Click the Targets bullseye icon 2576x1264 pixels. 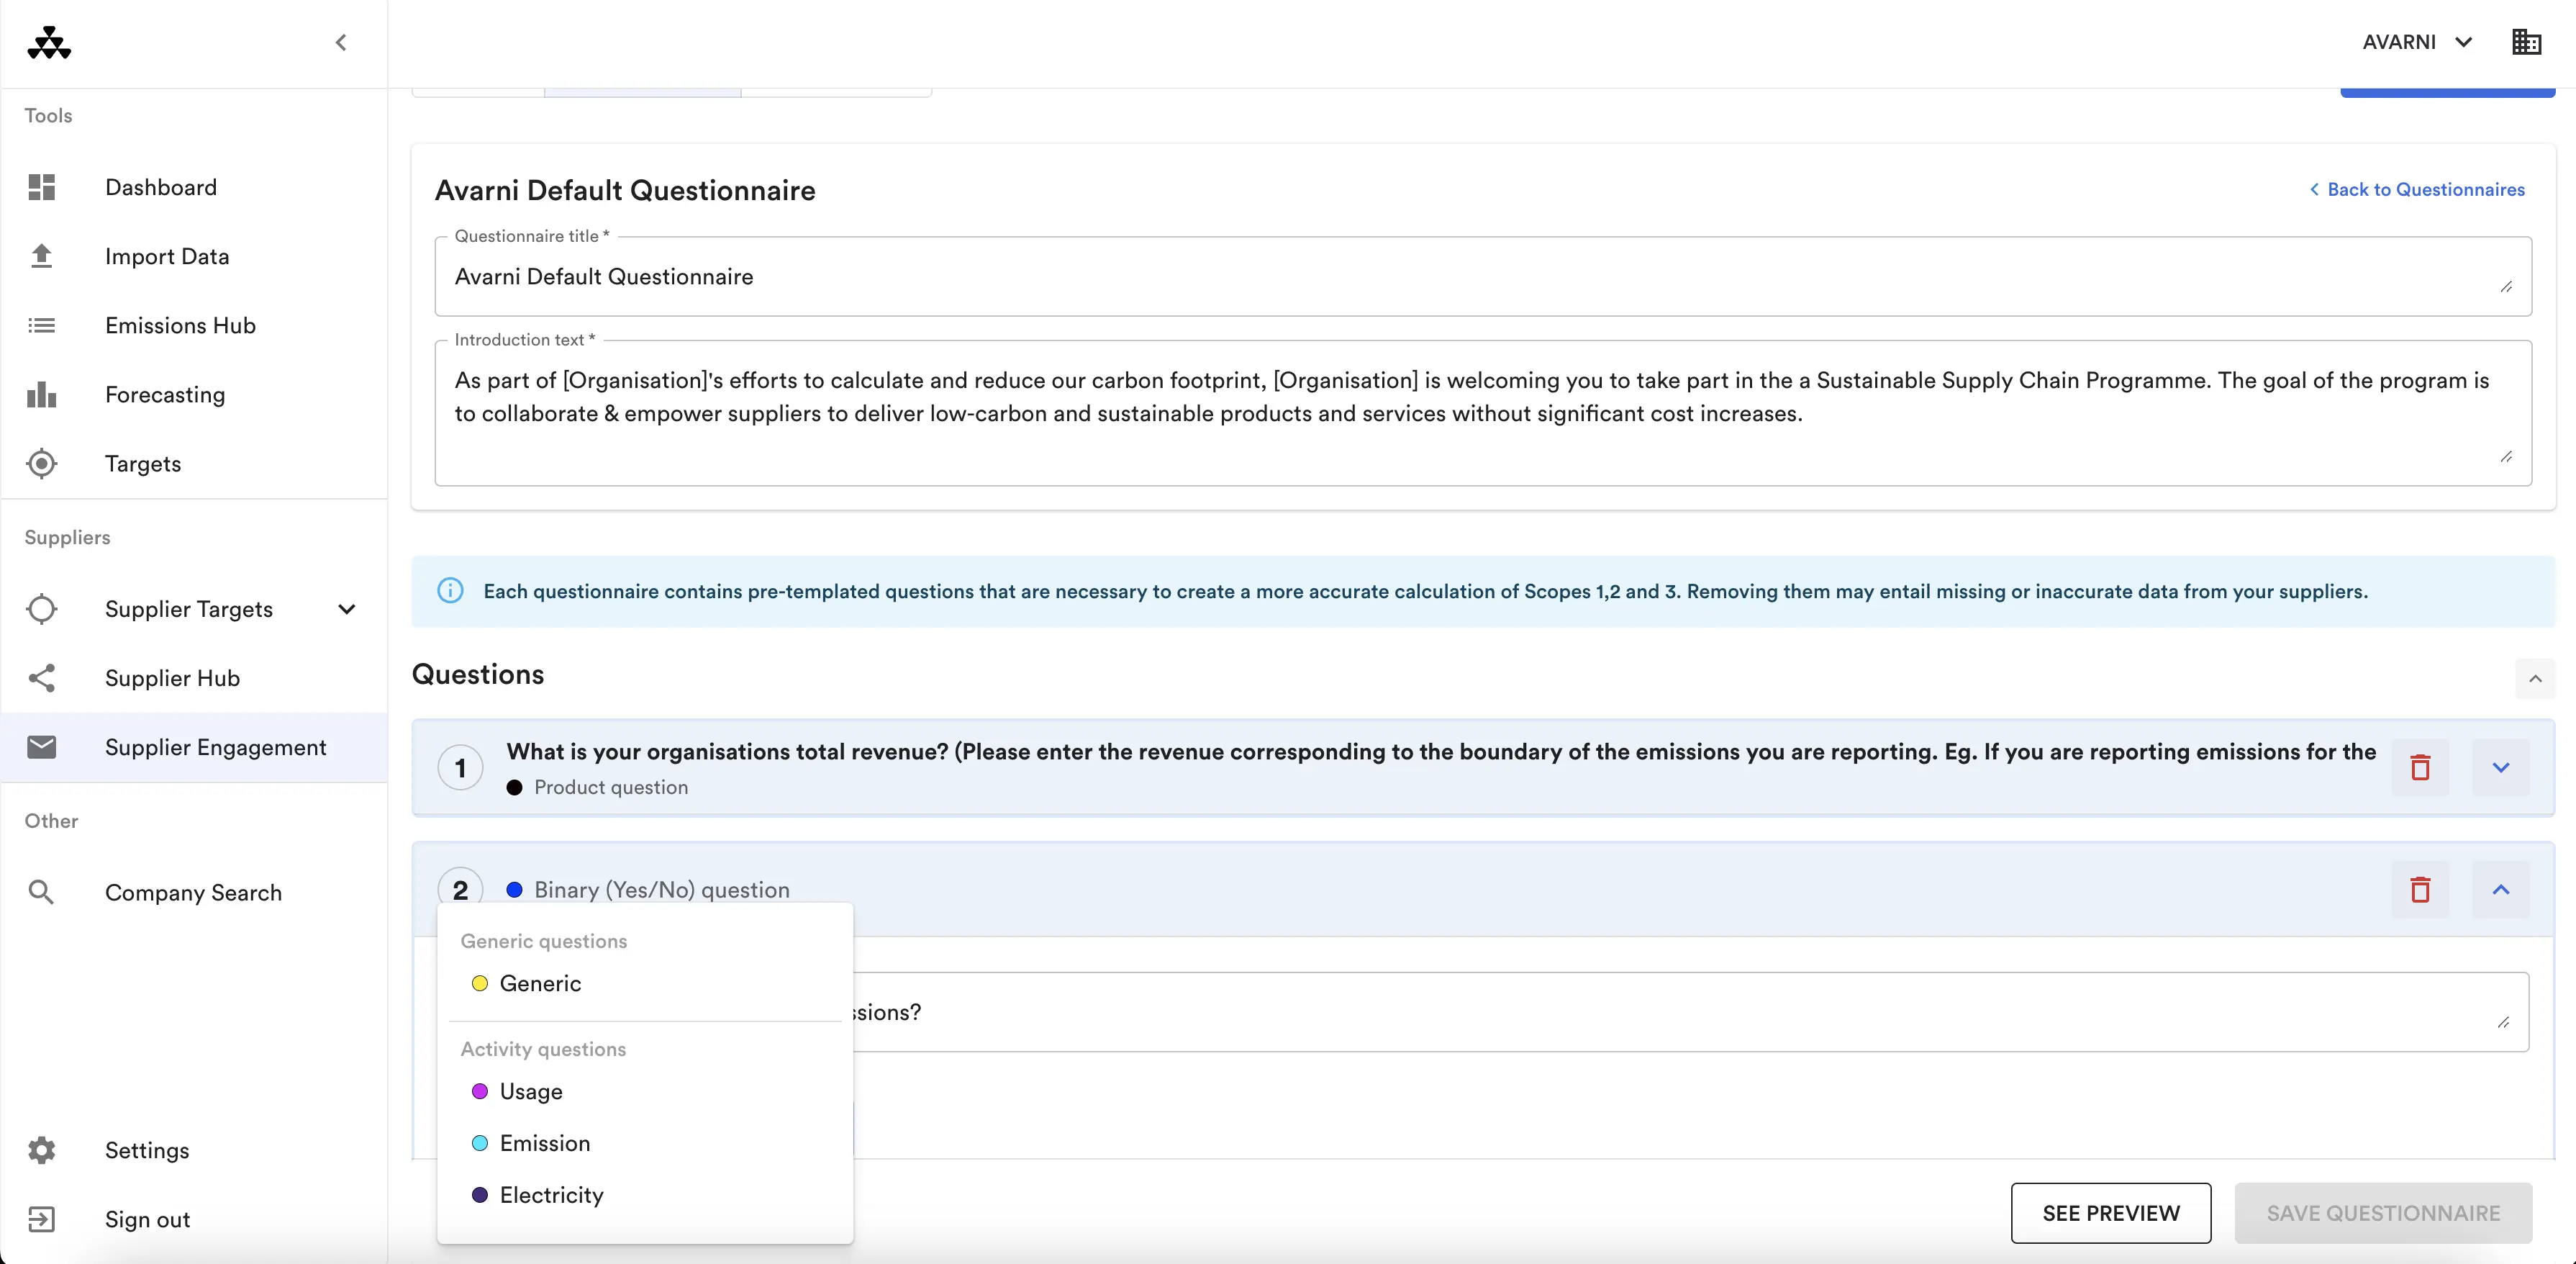click(x=41, y=463)
